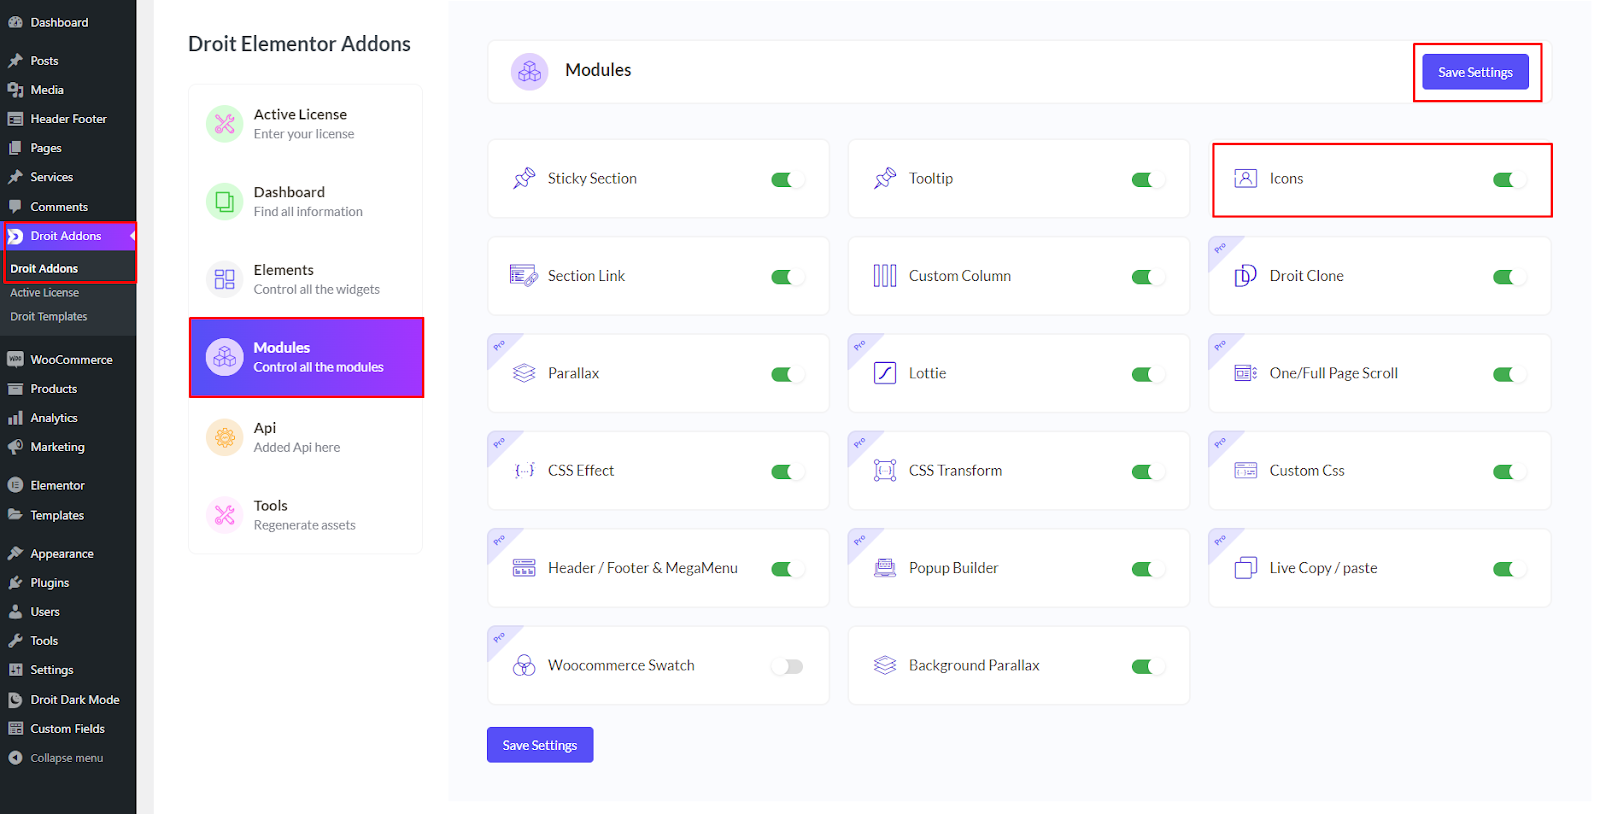Open the Api settings tab

click(x=305, y=437)
